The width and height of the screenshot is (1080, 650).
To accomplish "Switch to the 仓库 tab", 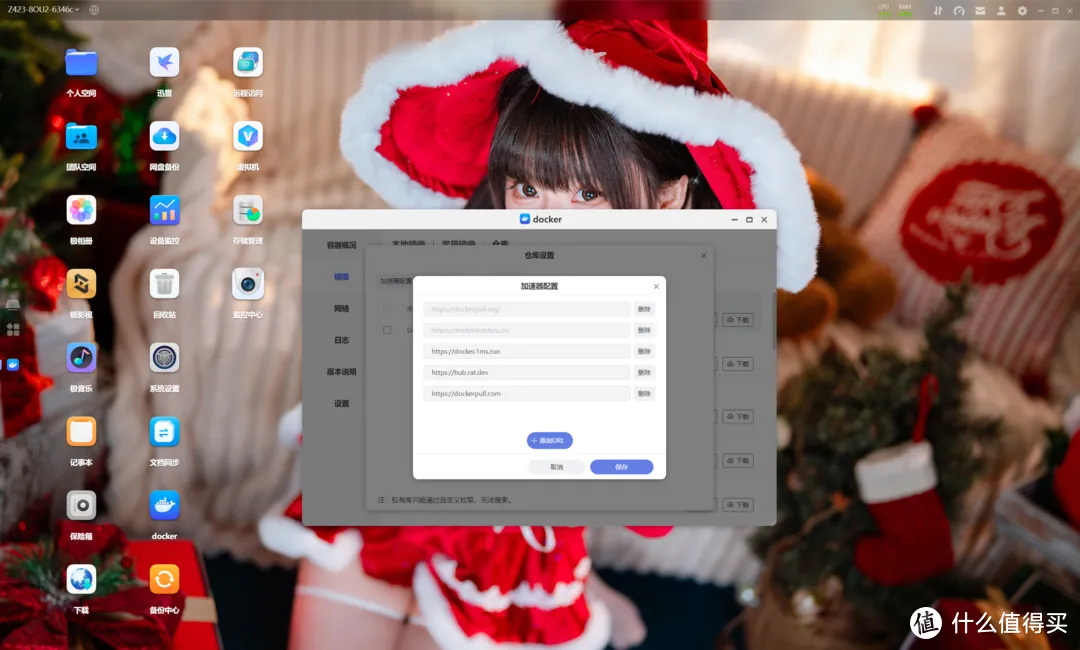I will (x=498, y=243).
